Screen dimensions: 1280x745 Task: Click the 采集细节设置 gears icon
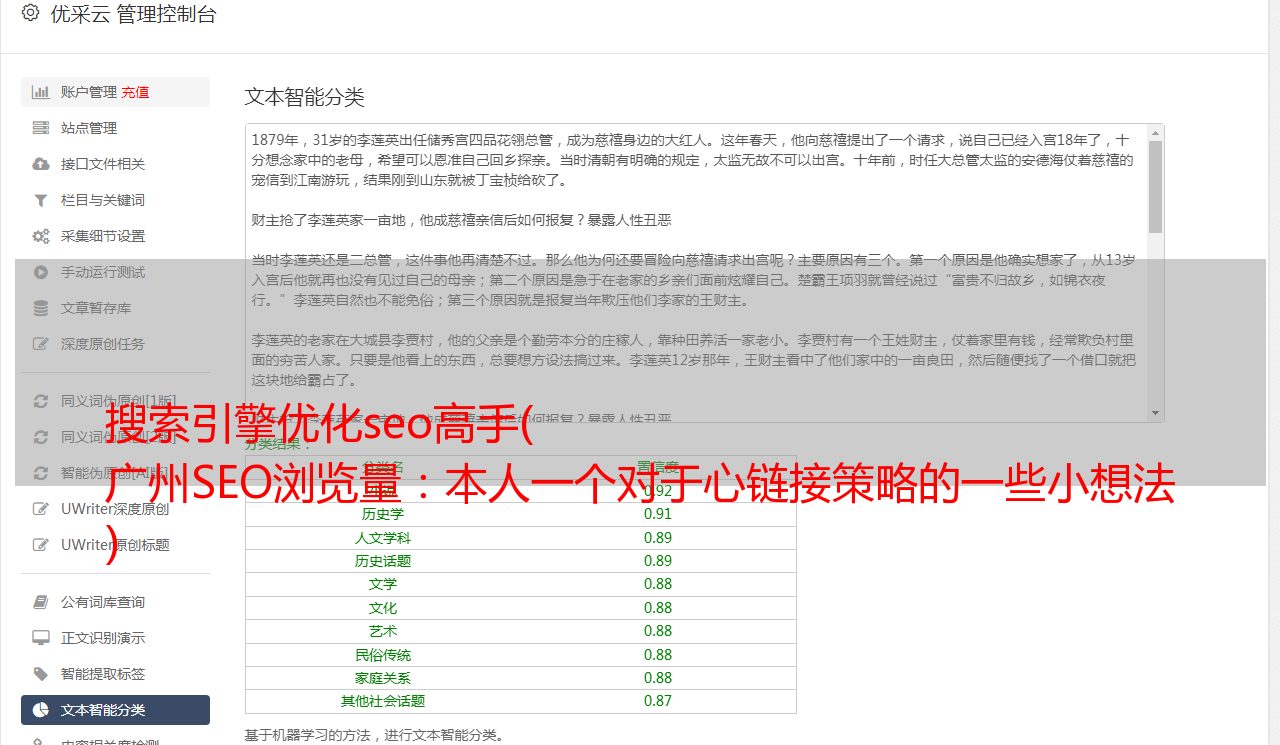41,236
